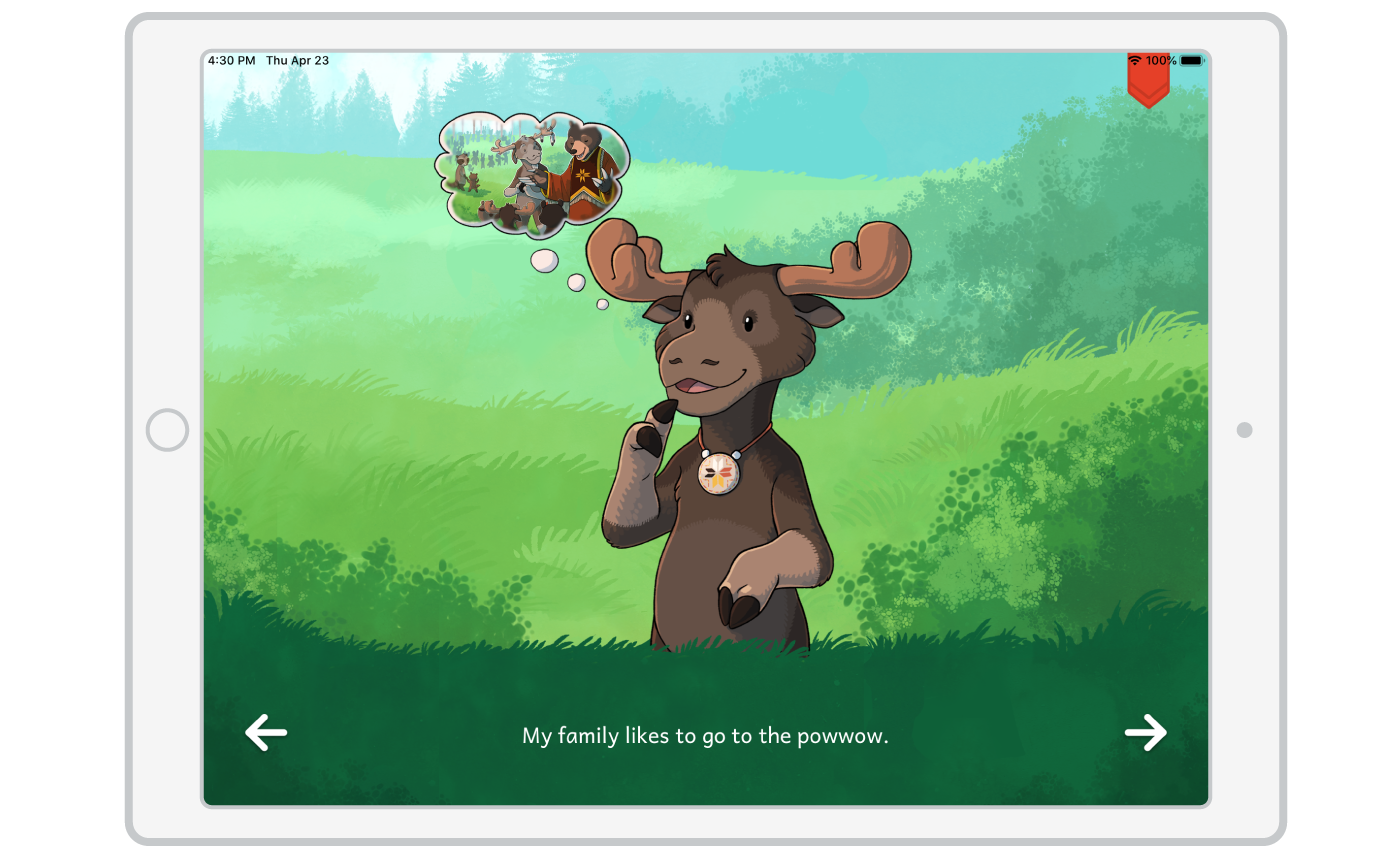Tap the 4:30 PM clock in status bar
This screenshot has height=860, width=1400.
click(232, 61)
